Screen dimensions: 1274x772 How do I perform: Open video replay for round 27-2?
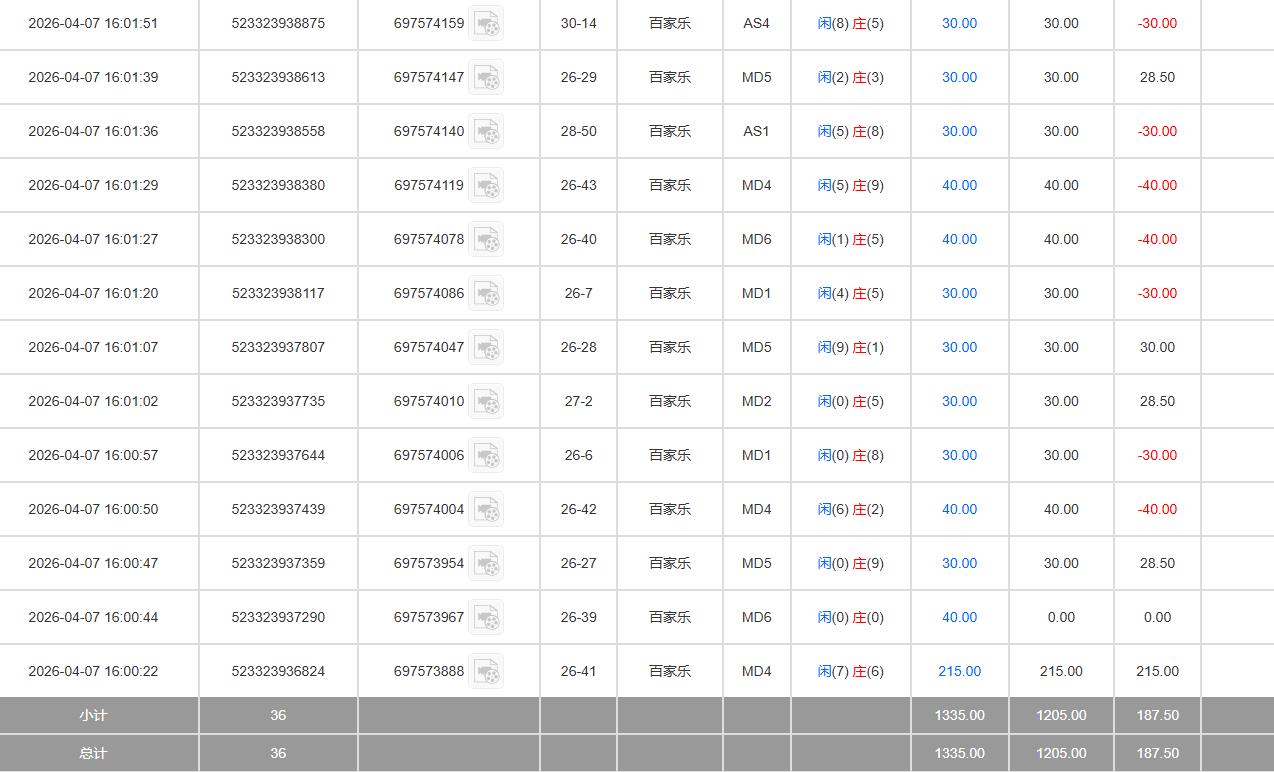pyautogui.click(x=487, y=401)
